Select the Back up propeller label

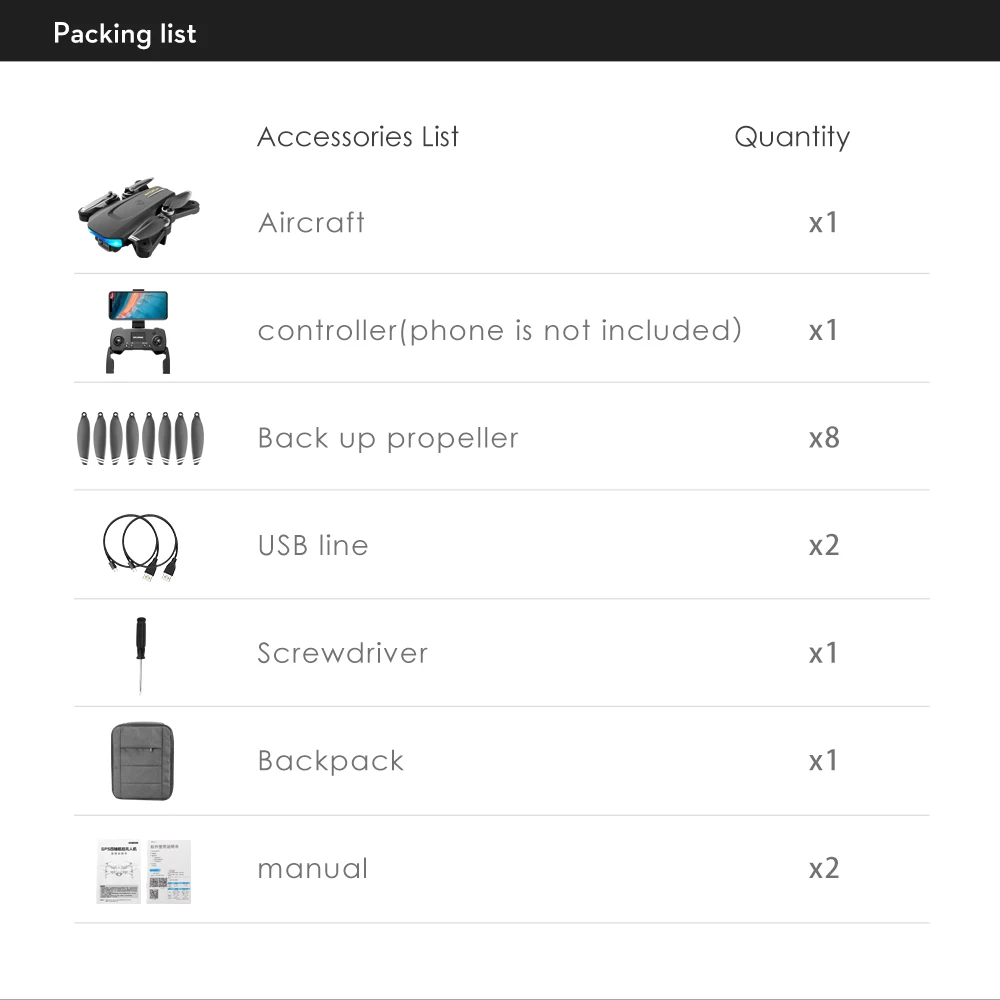pos(388,438)
